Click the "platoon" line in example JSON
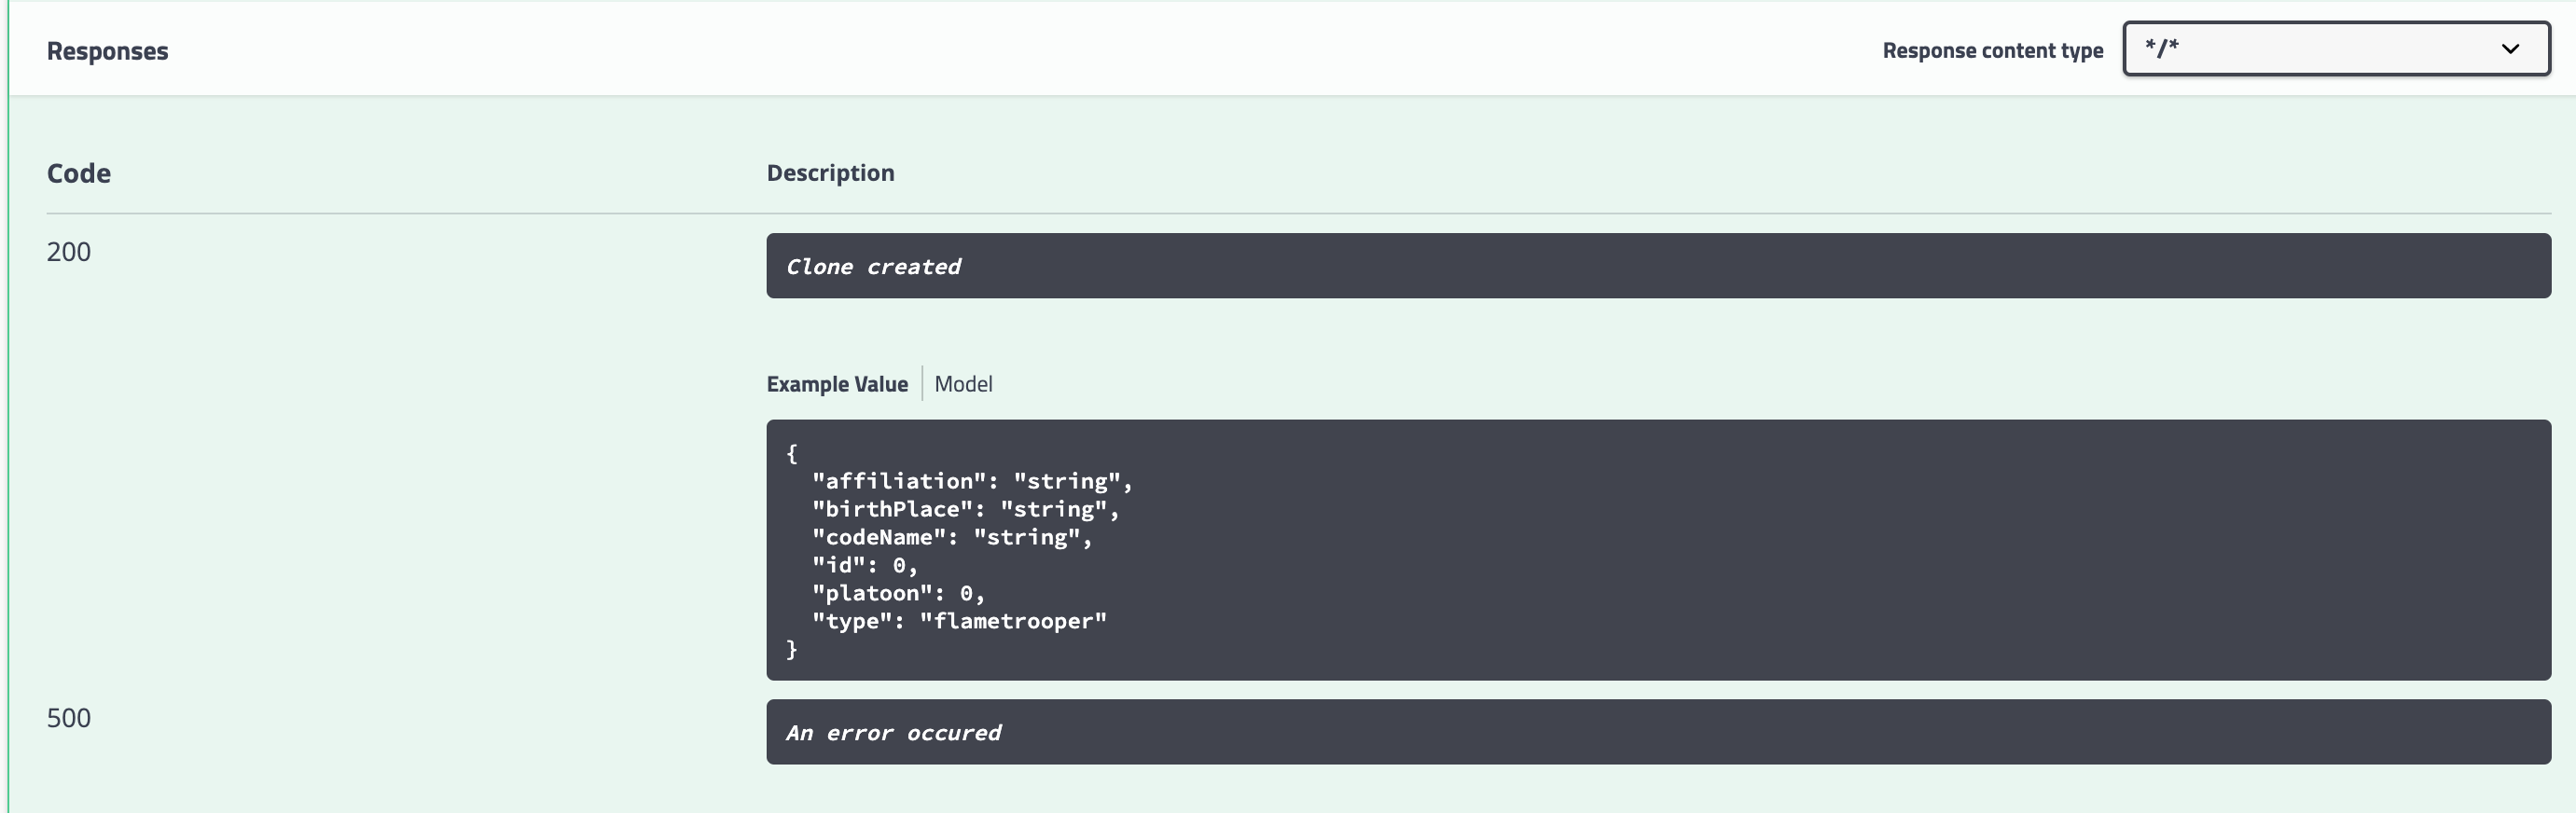 coord(898,593)
